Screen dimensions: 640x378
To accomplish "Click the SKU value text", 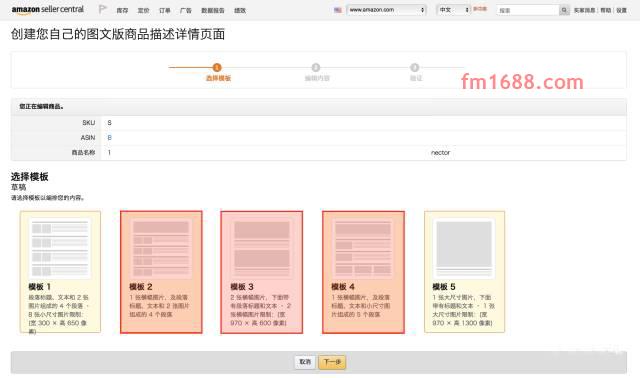I will pyautogui.click(x=109, y=123).
